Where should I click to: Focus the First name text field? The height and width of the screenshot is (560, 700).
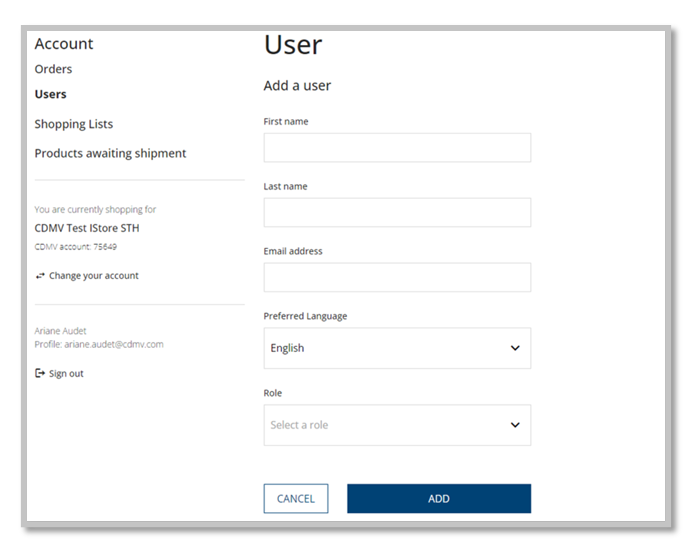point(396,148)
